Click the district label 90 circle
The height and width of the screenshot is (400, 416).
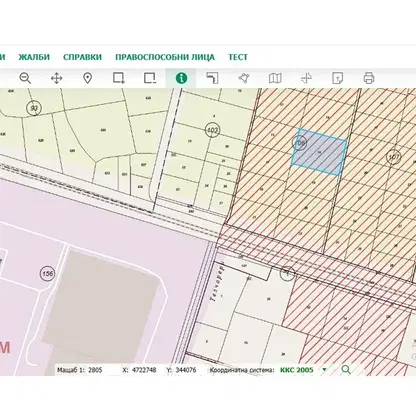(x=34, y=108)
